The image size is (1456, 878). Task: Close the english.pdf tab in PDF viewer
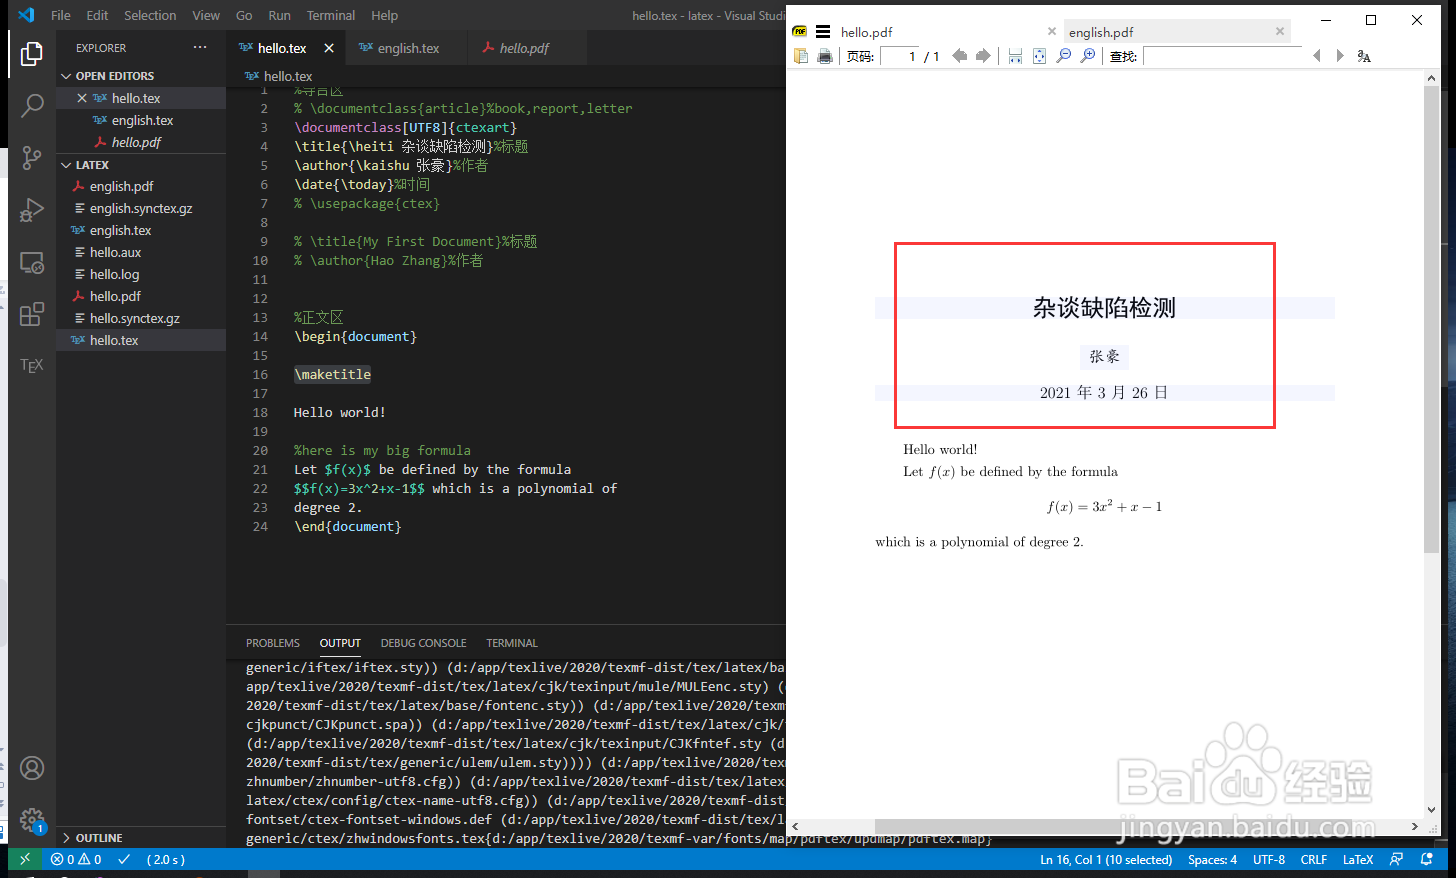tap(1280, 31)
